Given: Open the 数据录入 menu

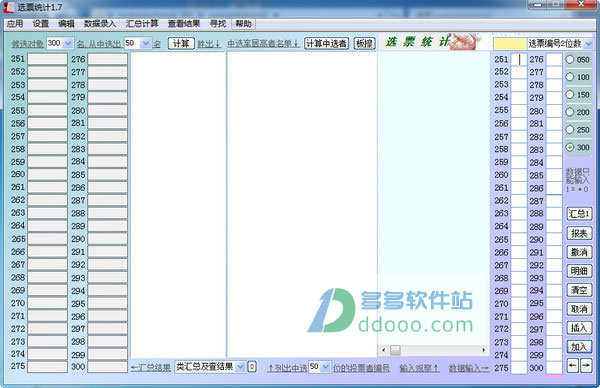Looking at the screenshot, I should click(x=100, y=24).
